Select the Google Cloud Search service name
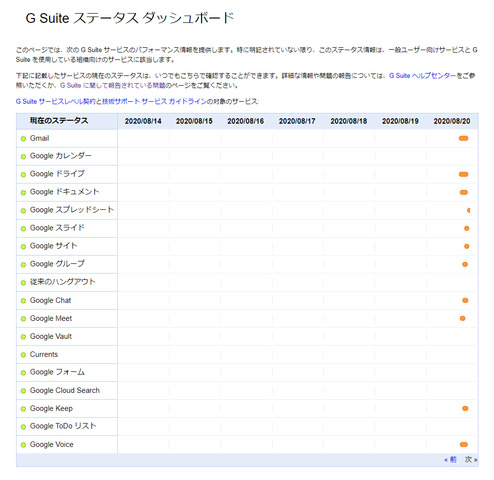The height and width of the screenshot is (480, 494). [65, 390]
